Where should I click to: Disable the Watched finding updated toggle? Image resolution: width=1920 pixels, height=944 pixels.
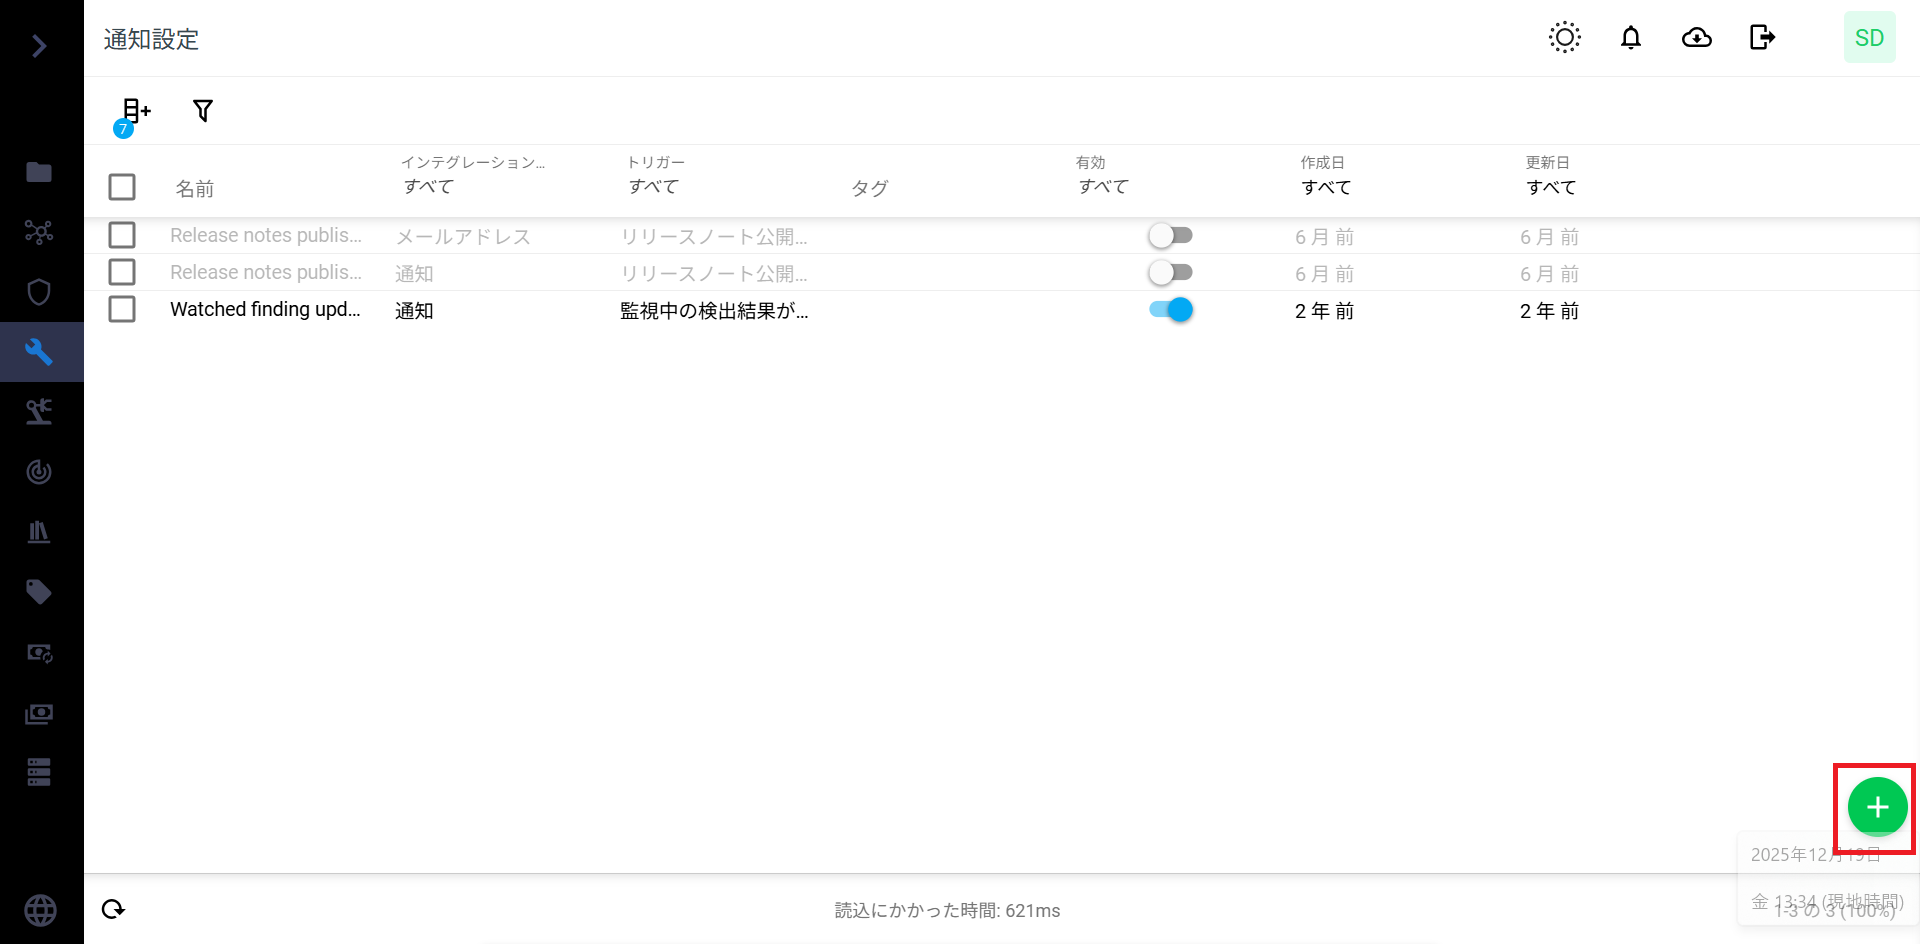coord(1170,309)
